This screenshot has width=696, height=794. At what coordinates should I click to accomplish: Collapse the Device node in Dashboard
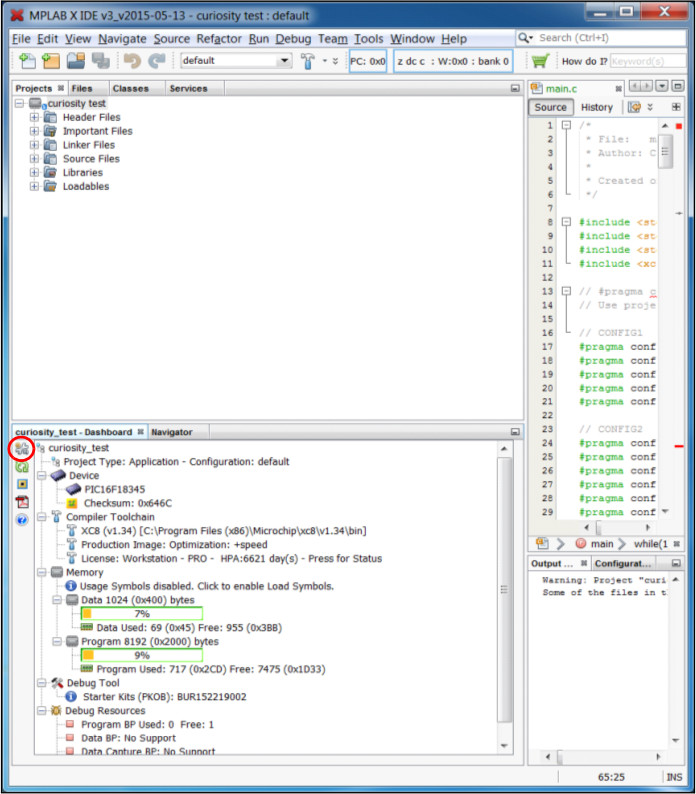coord(42,475)
